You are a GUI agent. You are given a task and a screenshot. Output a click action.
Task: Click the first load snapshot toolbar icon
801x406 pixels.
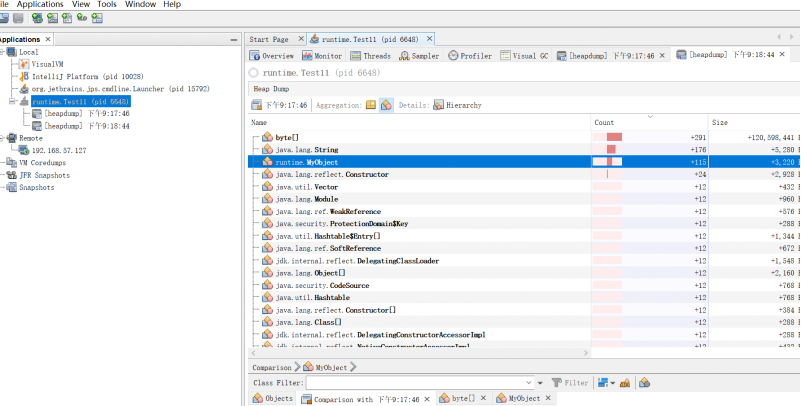[4, 18]
